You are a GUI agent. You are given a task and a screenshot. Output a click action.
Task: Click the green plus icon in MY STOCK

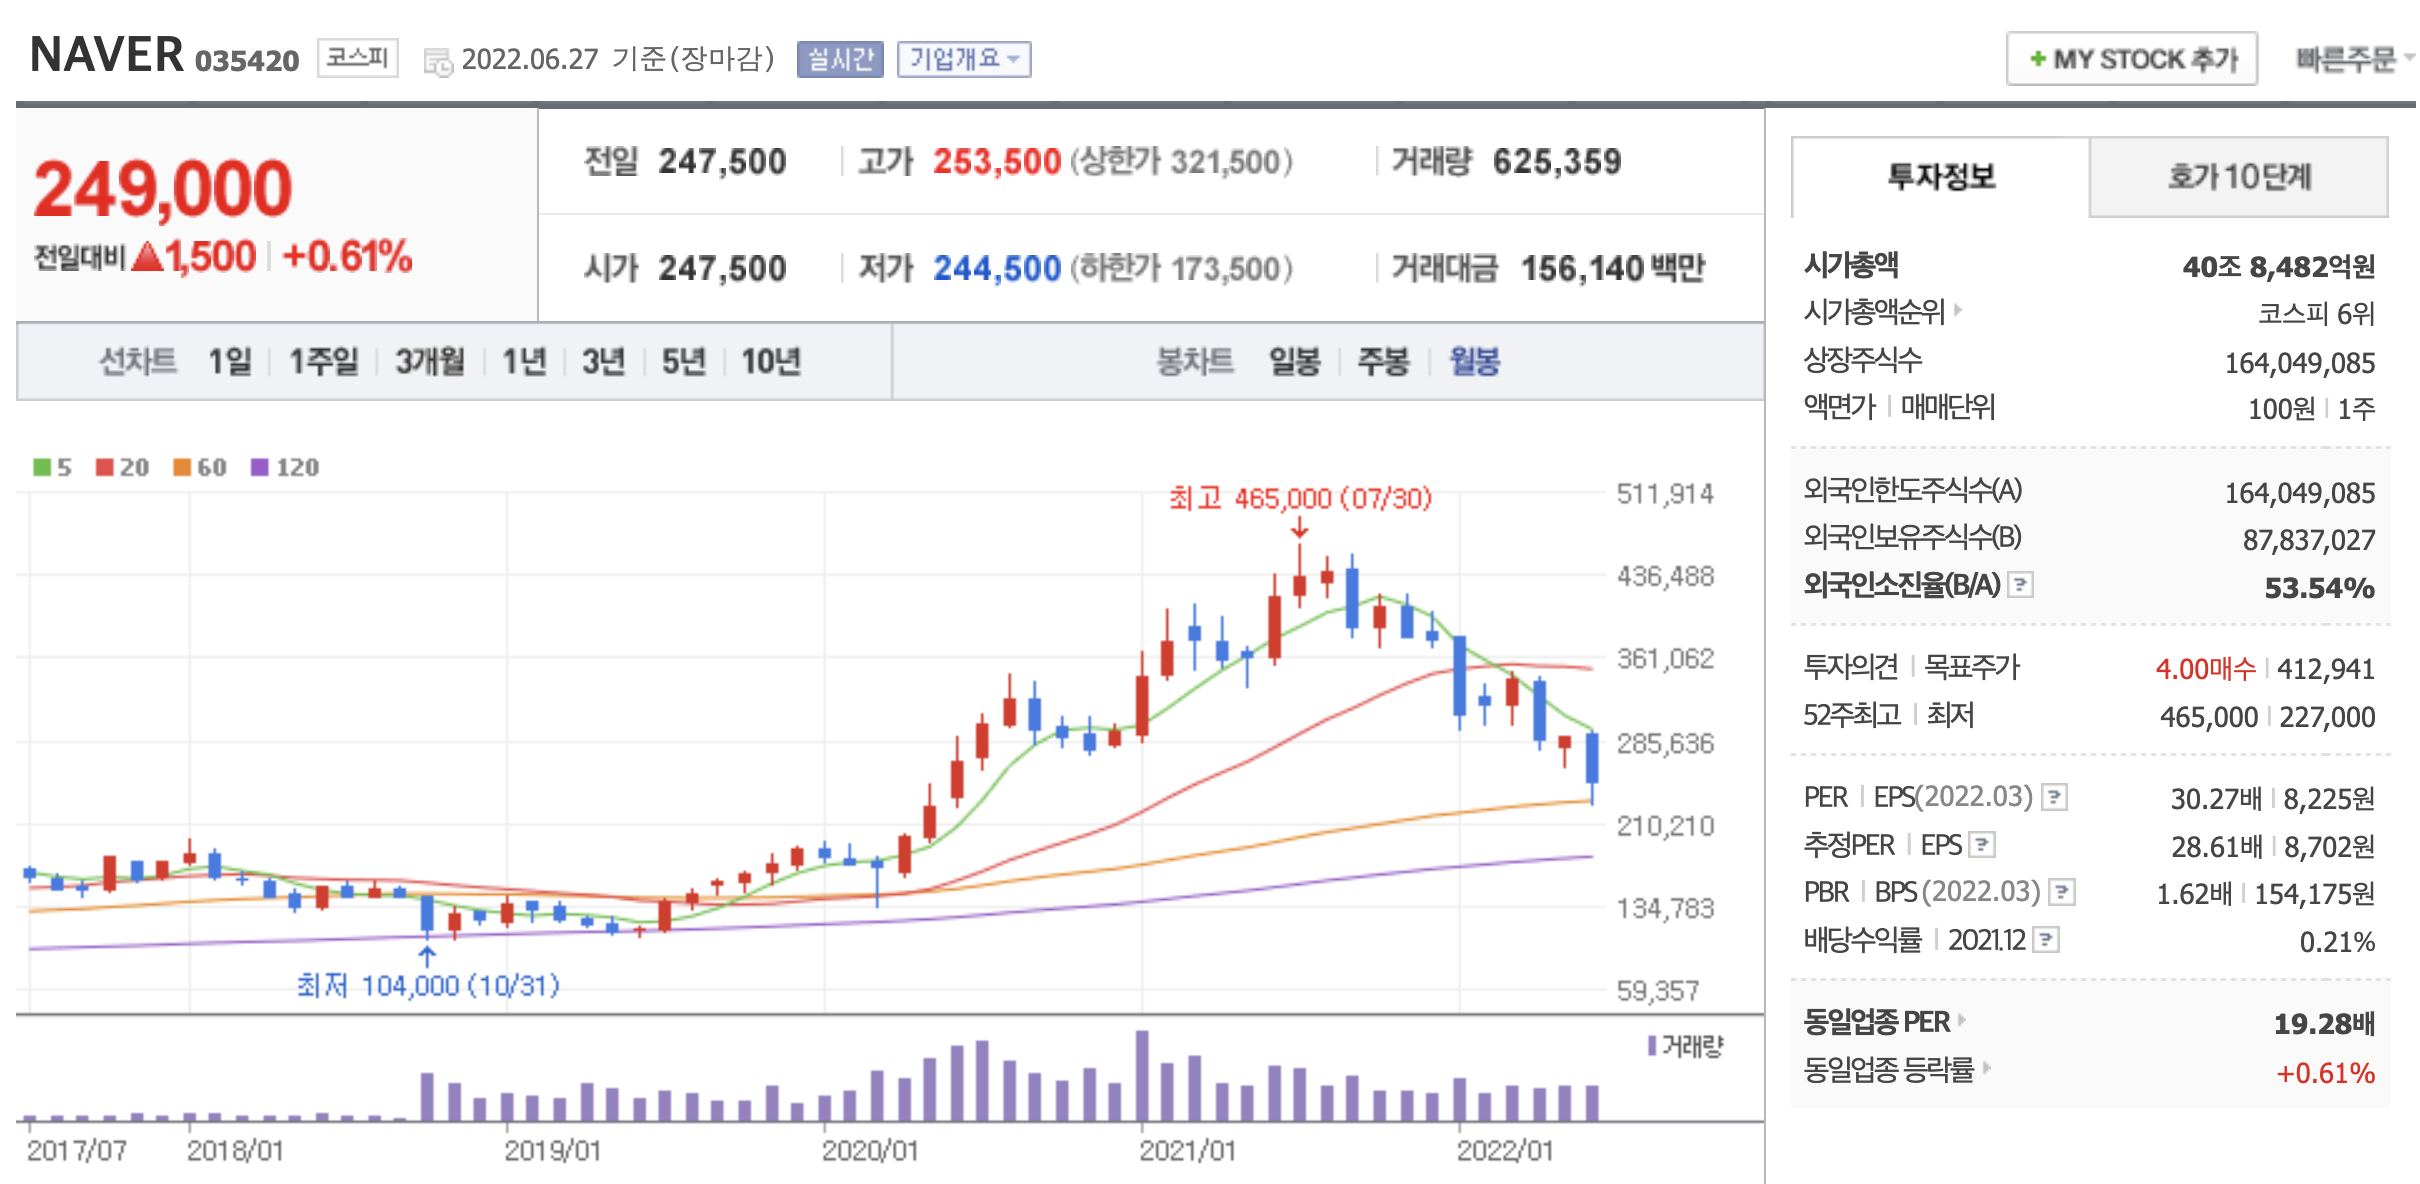[x=2038, y=59]
